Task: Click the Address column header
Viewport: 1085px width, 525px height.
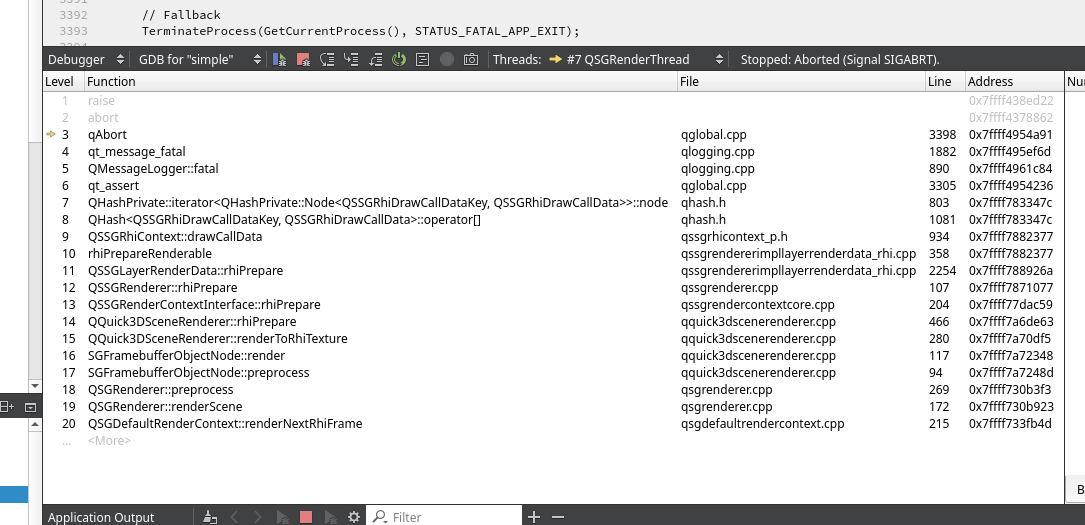Action: (990, 81)
